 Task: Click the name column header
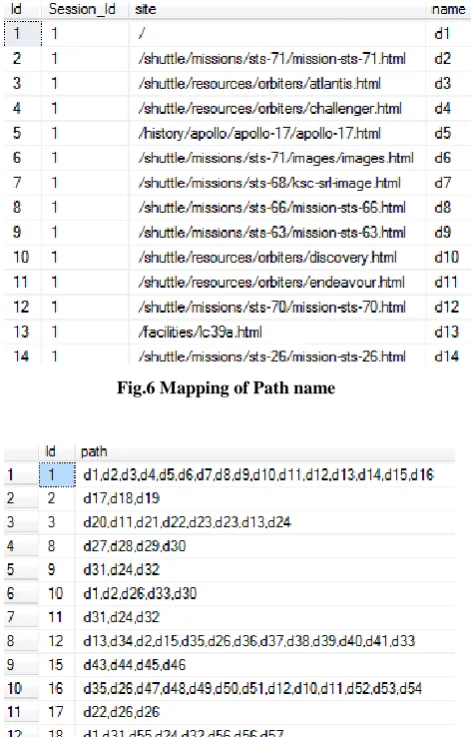[448, 9]
